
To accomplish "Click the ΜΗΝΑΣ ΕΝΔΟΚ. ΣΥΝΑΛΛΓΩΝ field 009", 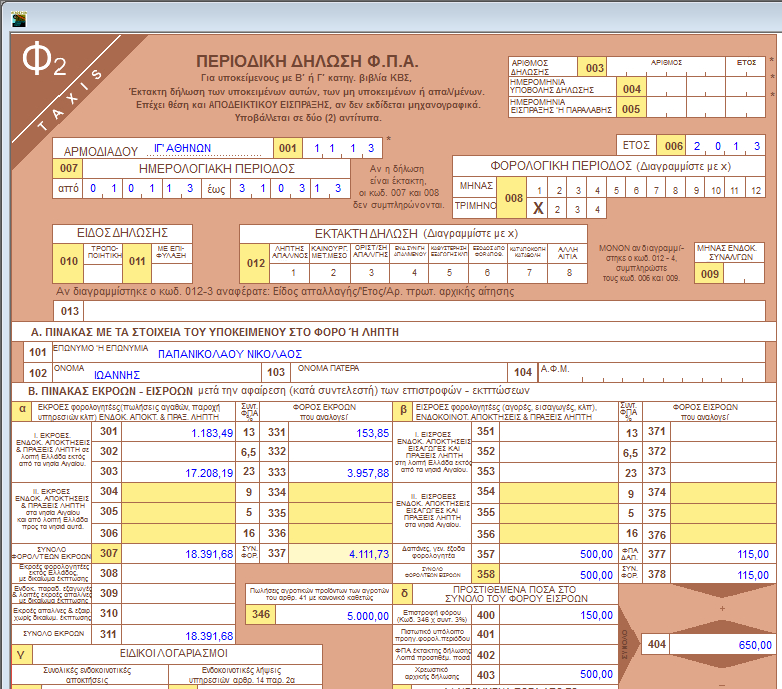I will [744, 273].
